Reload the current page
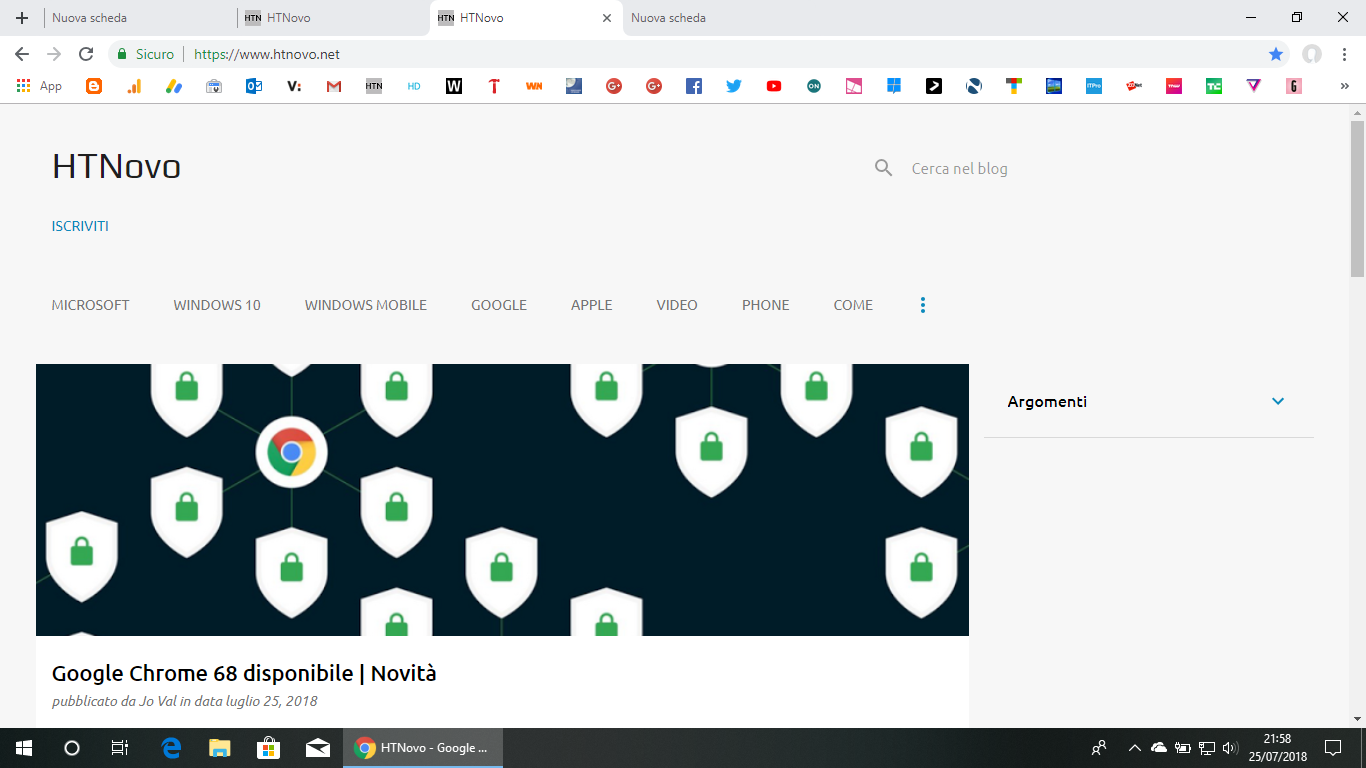Screen dimensions: 1366x768 pos(86,54)
